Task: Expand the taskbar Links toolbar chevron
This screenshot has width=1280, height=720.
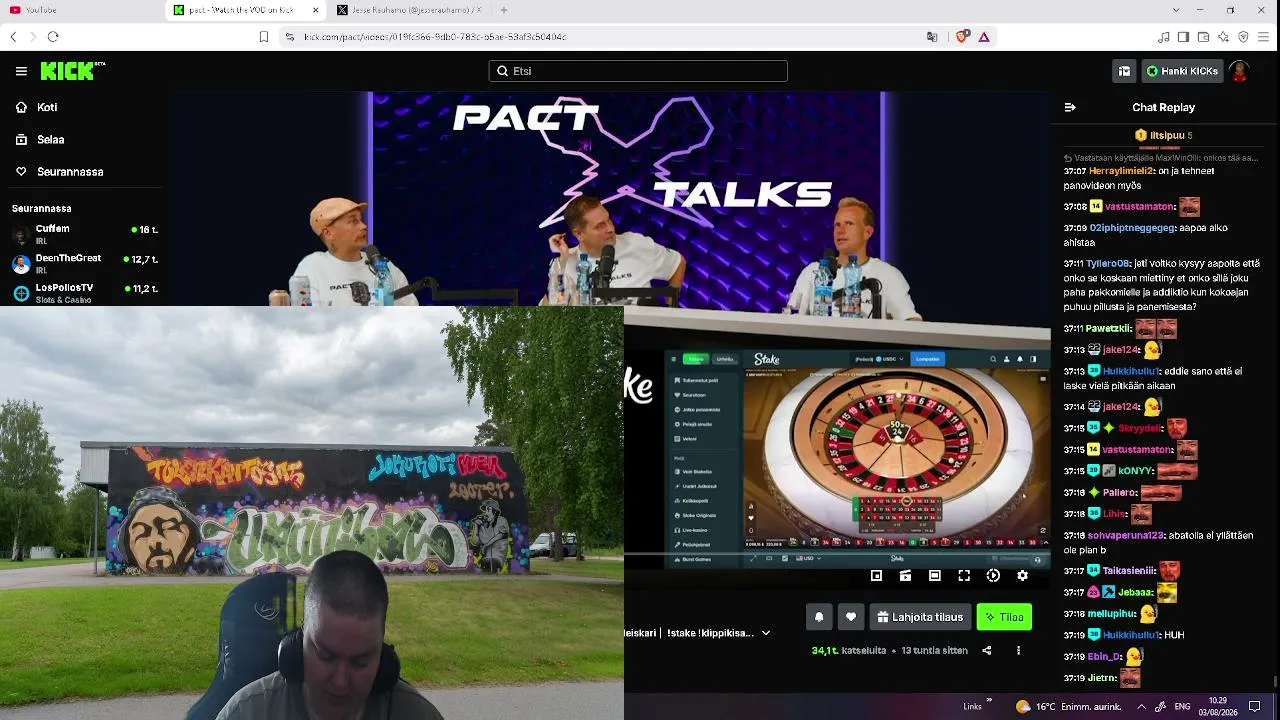Action: pos(990,701)
